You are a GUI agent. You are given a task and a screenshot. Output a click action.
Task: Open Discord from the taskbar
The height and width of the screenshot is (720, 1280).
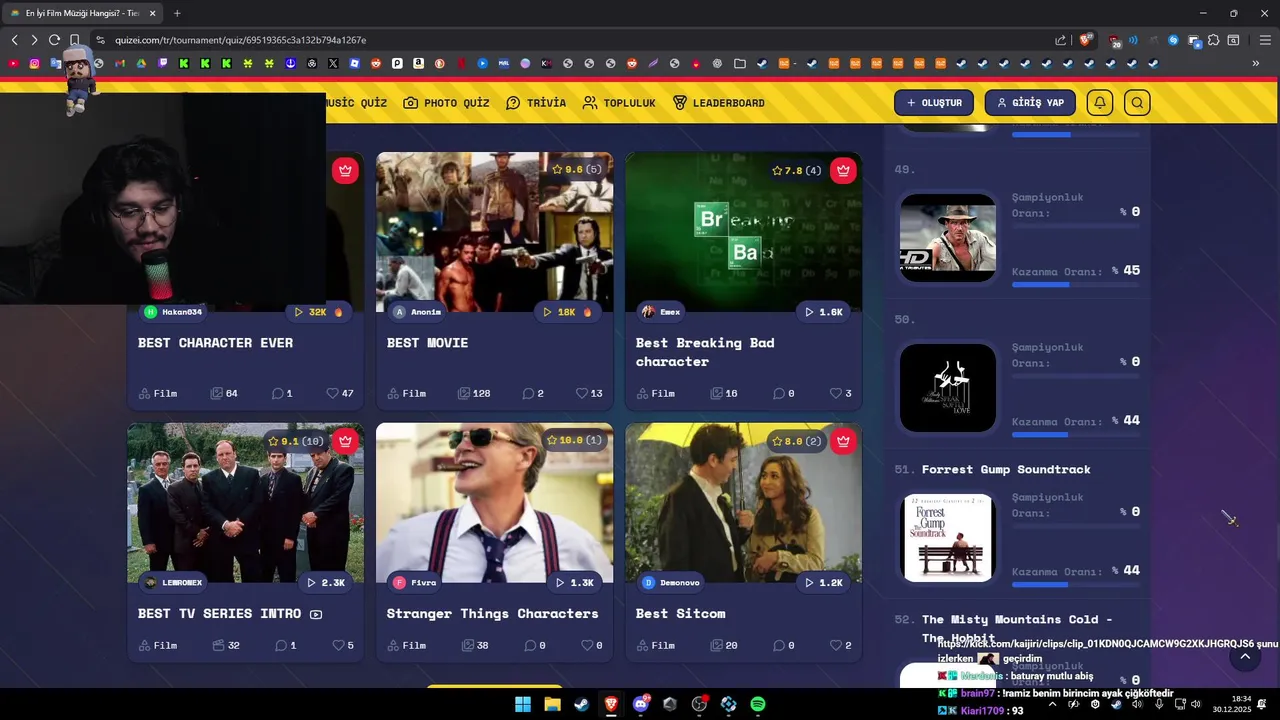click(x=641, y=704)
